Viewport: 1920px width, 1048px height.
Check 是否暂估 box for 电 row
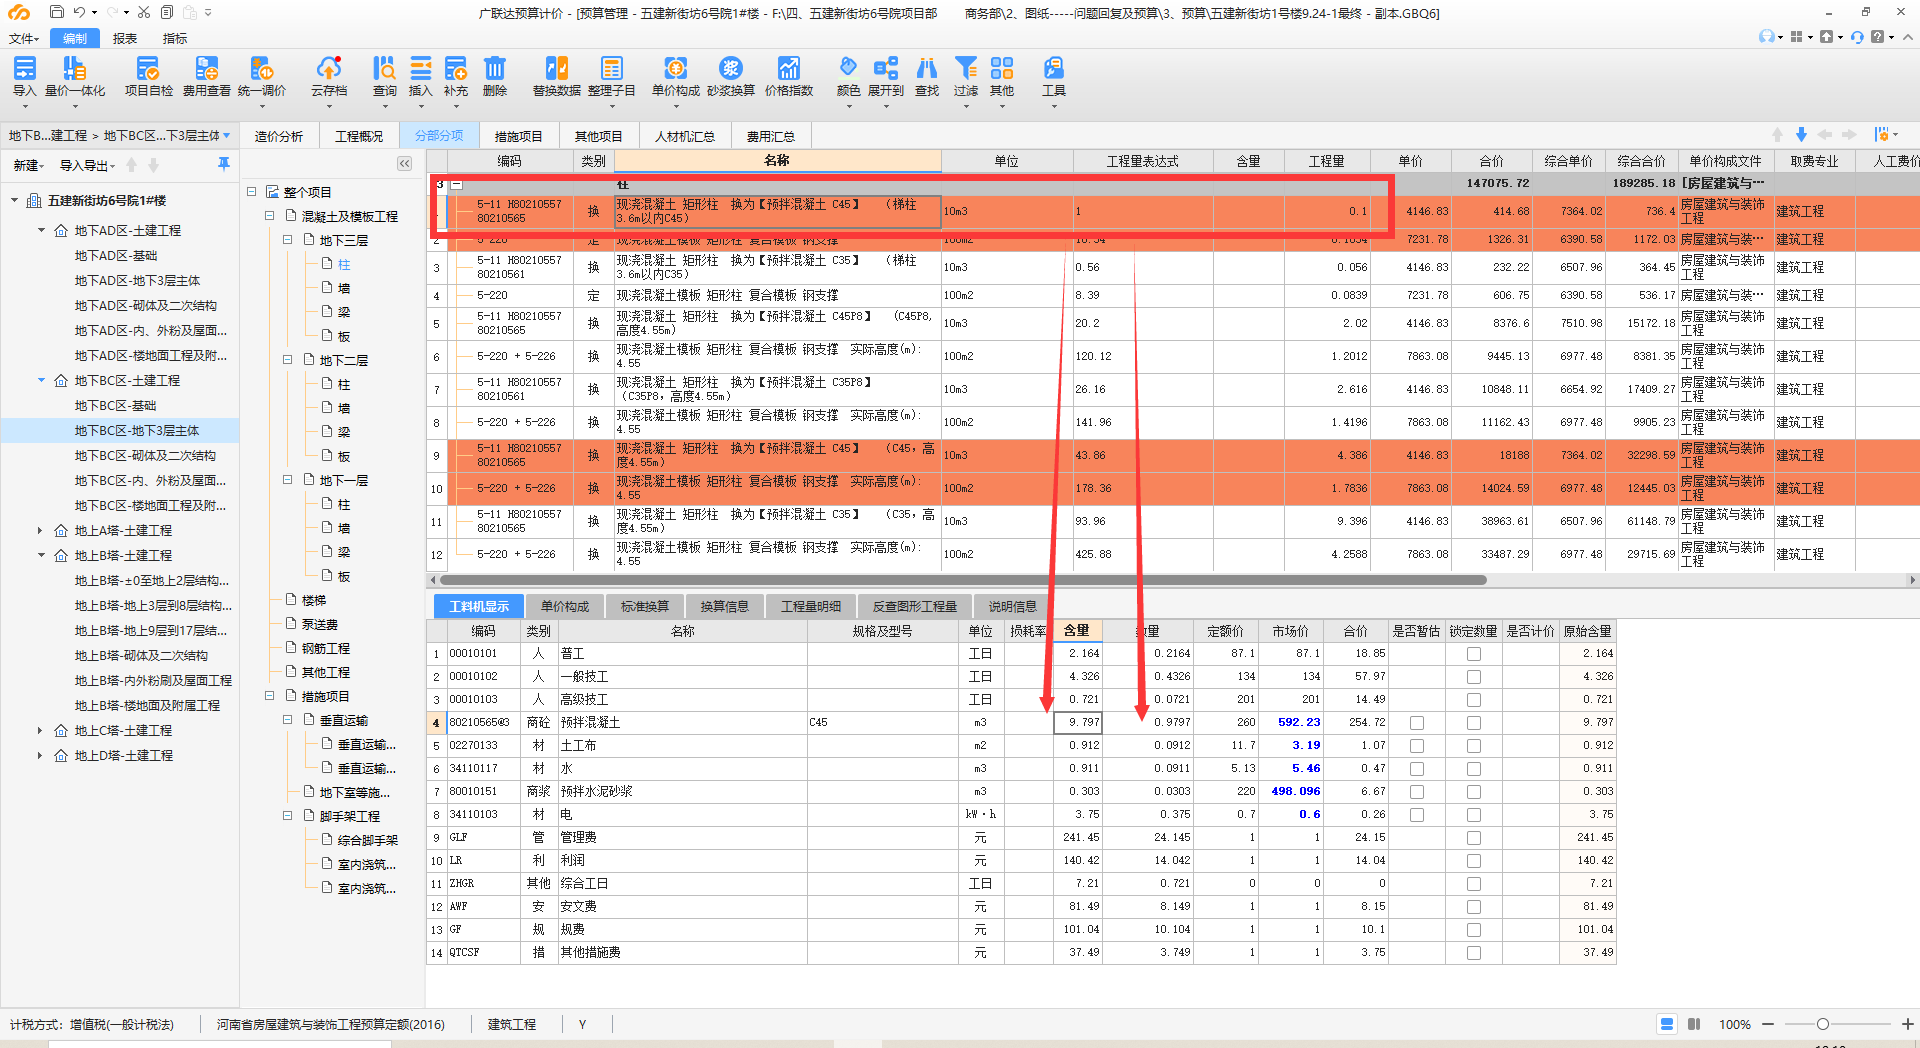click(x=1416, y=815)
